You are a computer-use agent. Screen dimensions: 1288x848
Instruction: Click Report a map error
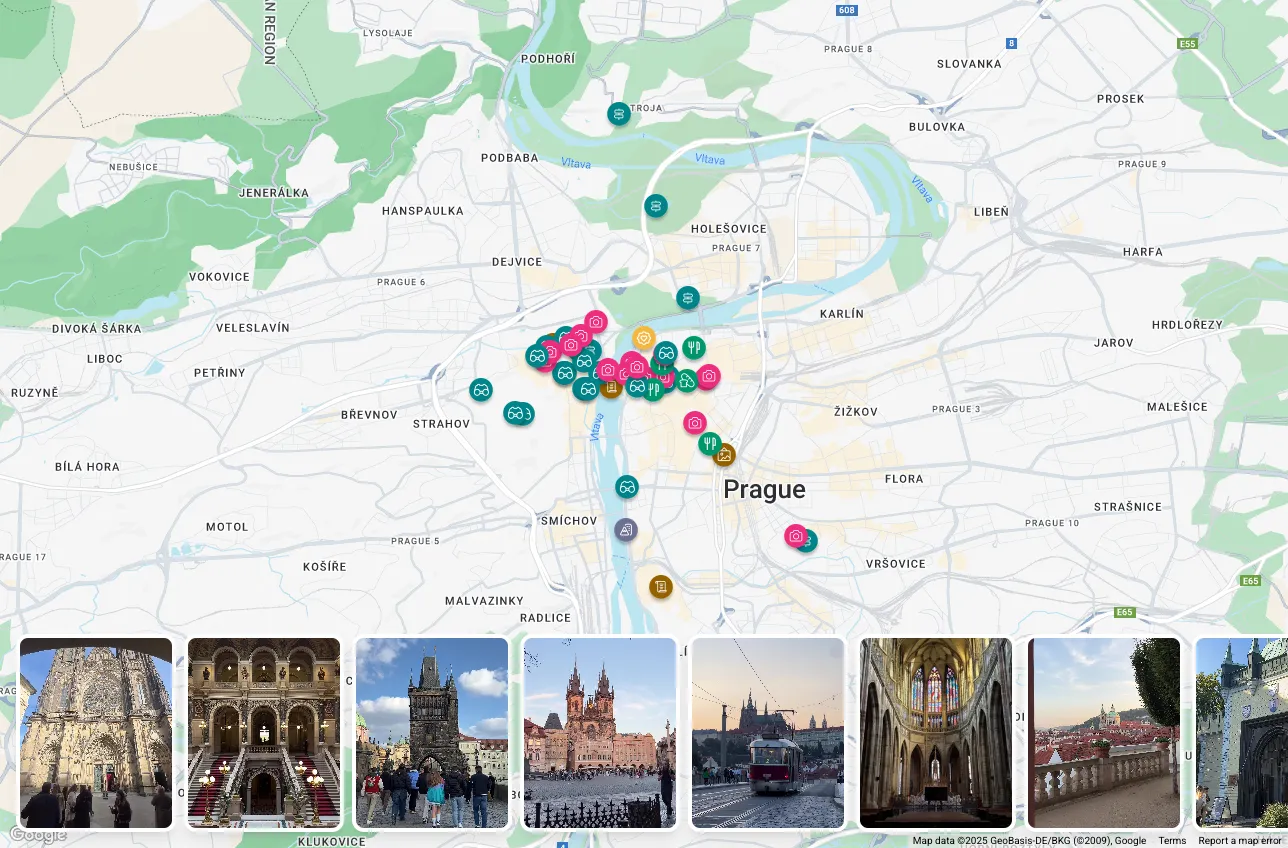(1240, 841)
